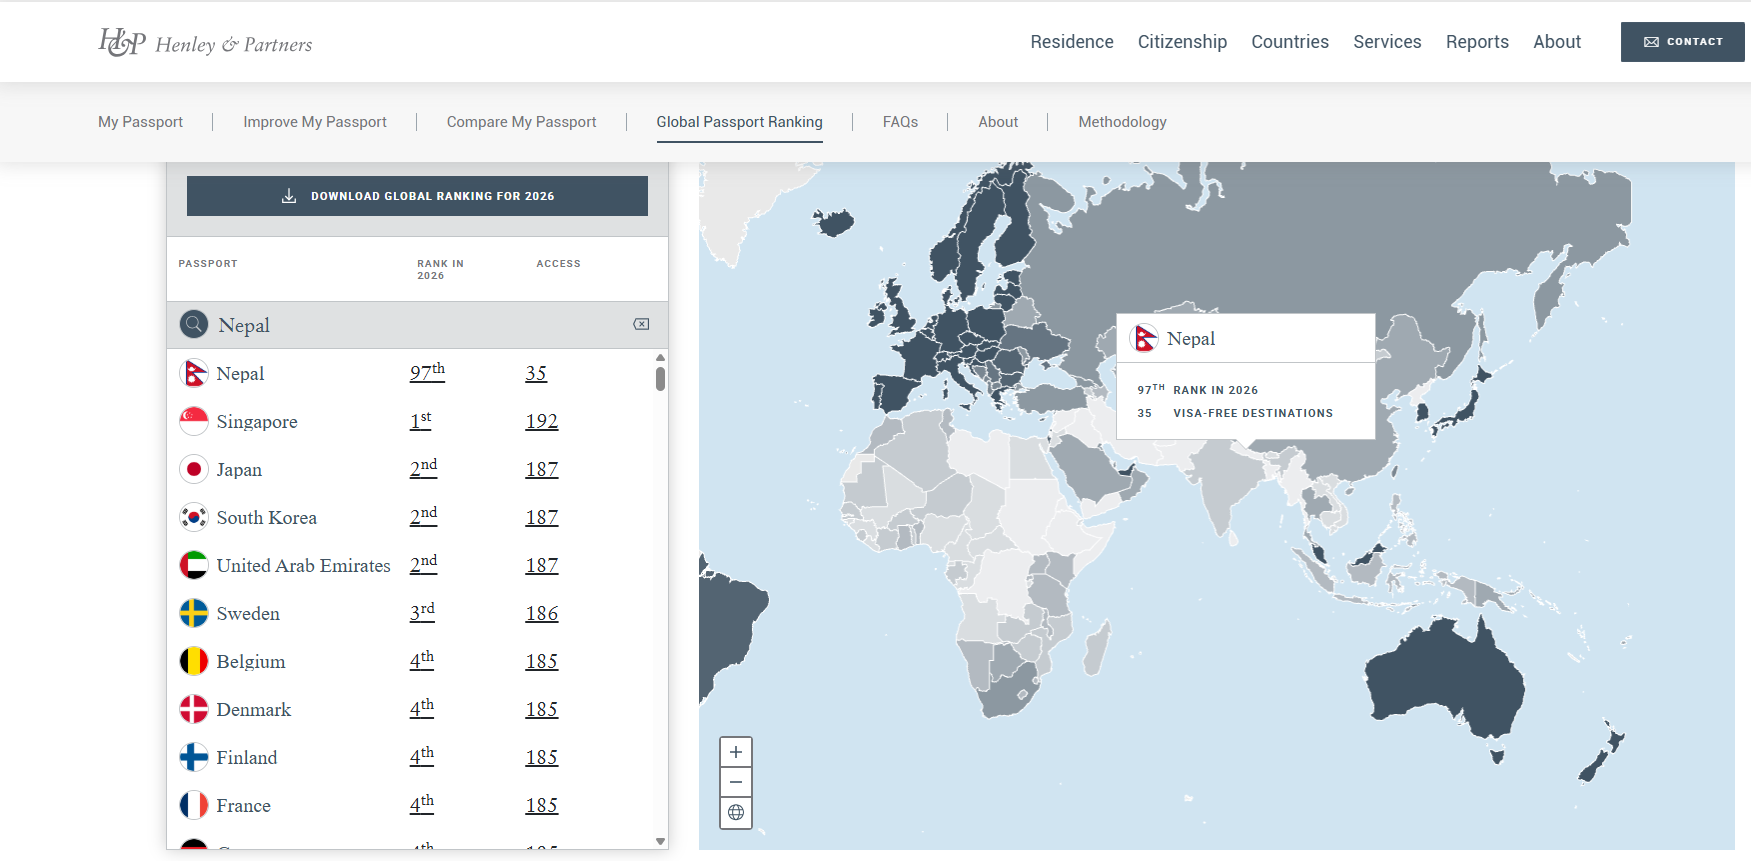Screen dimensions: 1751x861
Task: Switch to My Passport tab
Action: point(140,122)
